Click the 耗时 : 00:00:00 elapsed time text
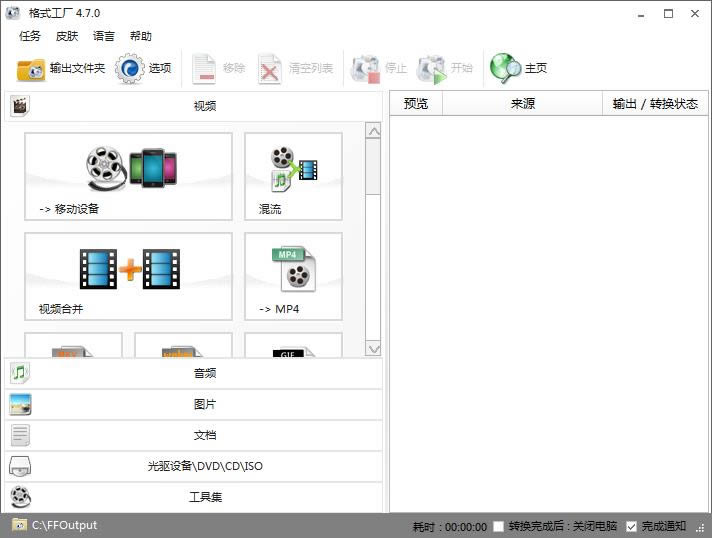 pos(450,527)
